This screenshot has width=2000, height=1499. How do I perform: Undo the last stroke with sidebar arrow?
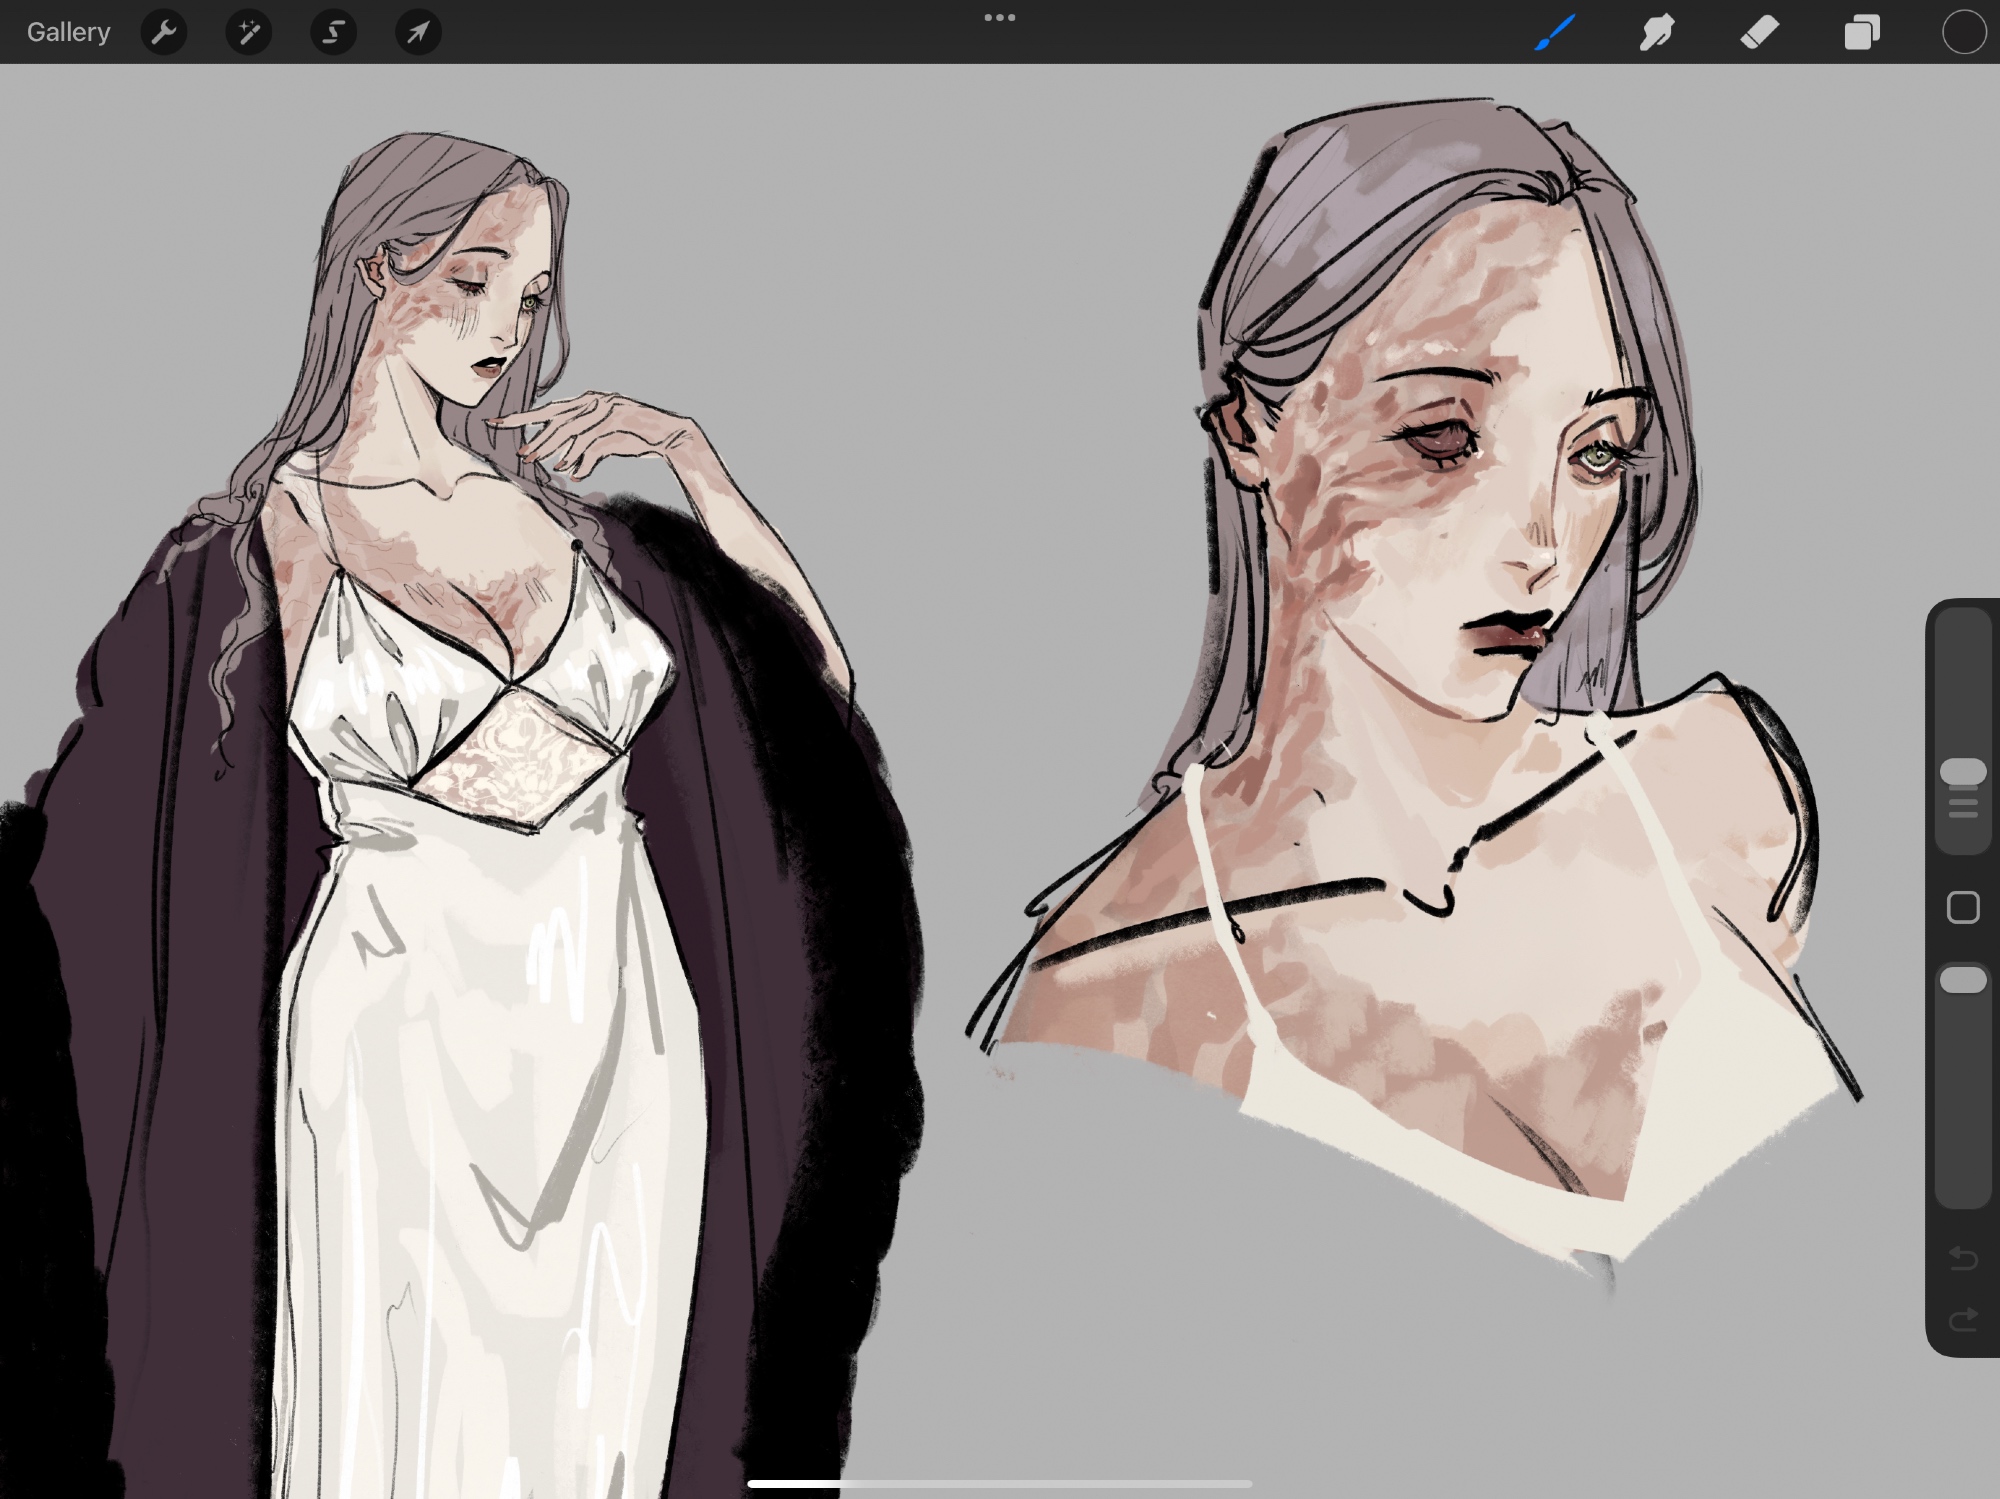(1963, 1257)
